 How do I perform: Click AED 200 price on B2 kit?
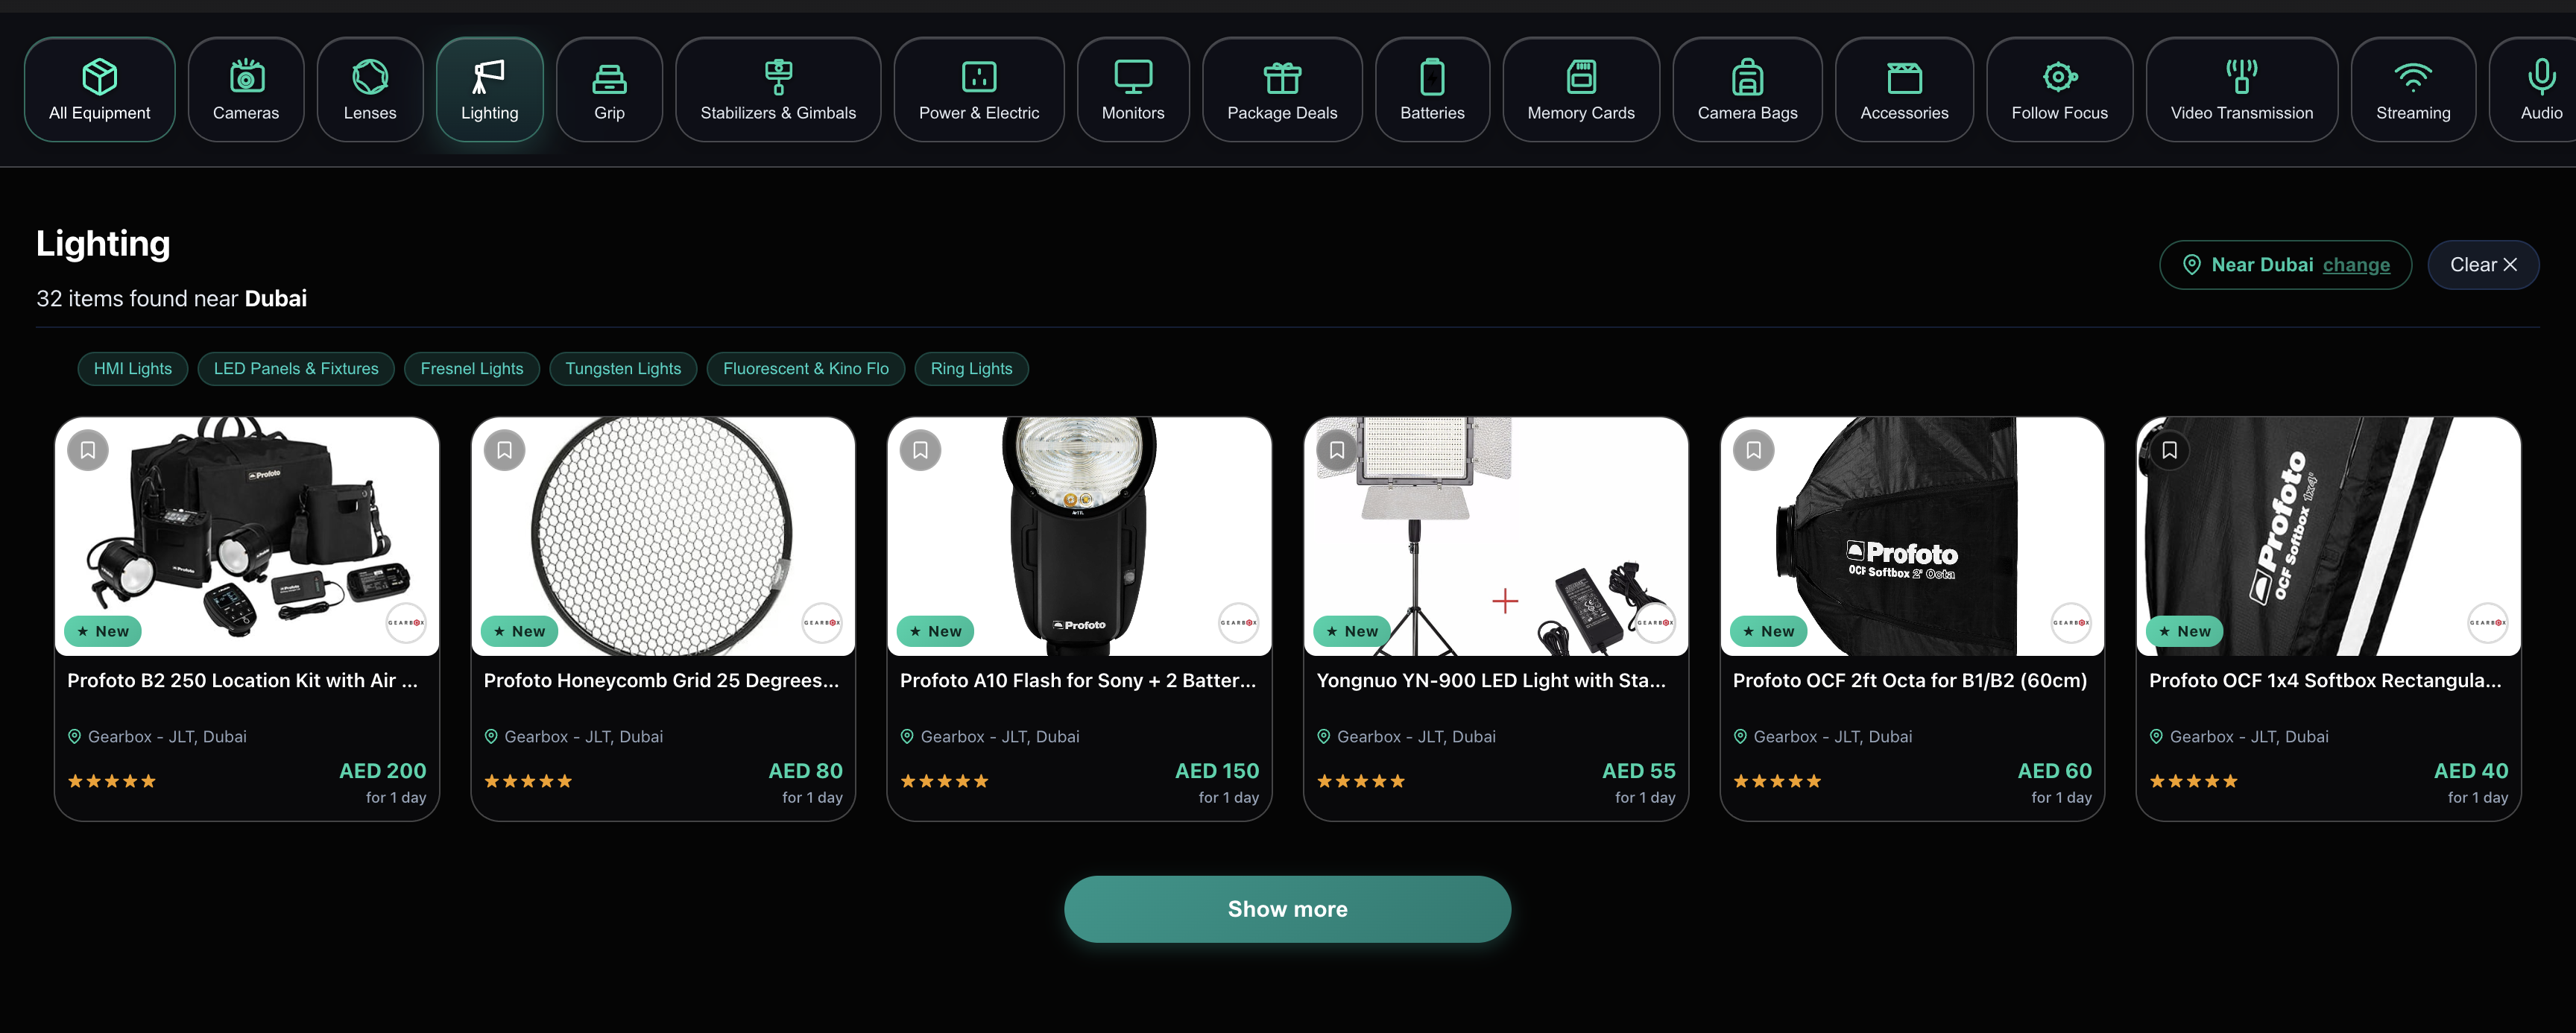point(383,771)
